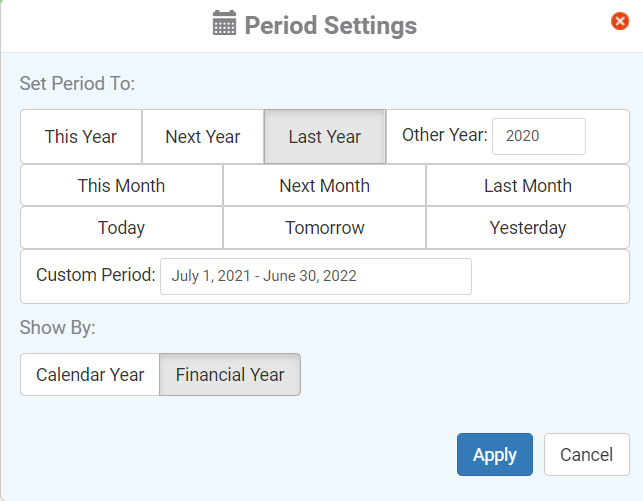Click the Period Settings title text
This screenshot has height=501, width=643.
tap(331, 25)
